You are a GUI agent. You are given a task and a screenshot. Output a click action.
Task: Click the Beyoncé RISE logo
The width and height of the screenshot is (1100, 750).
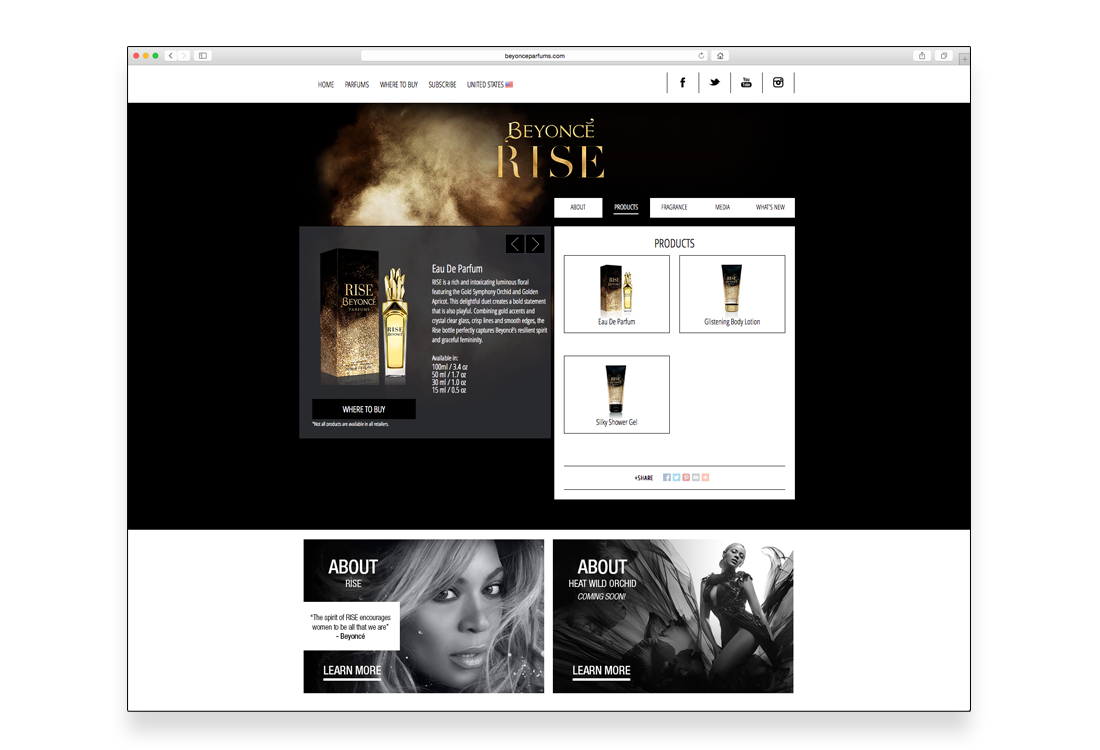[550, 150]
